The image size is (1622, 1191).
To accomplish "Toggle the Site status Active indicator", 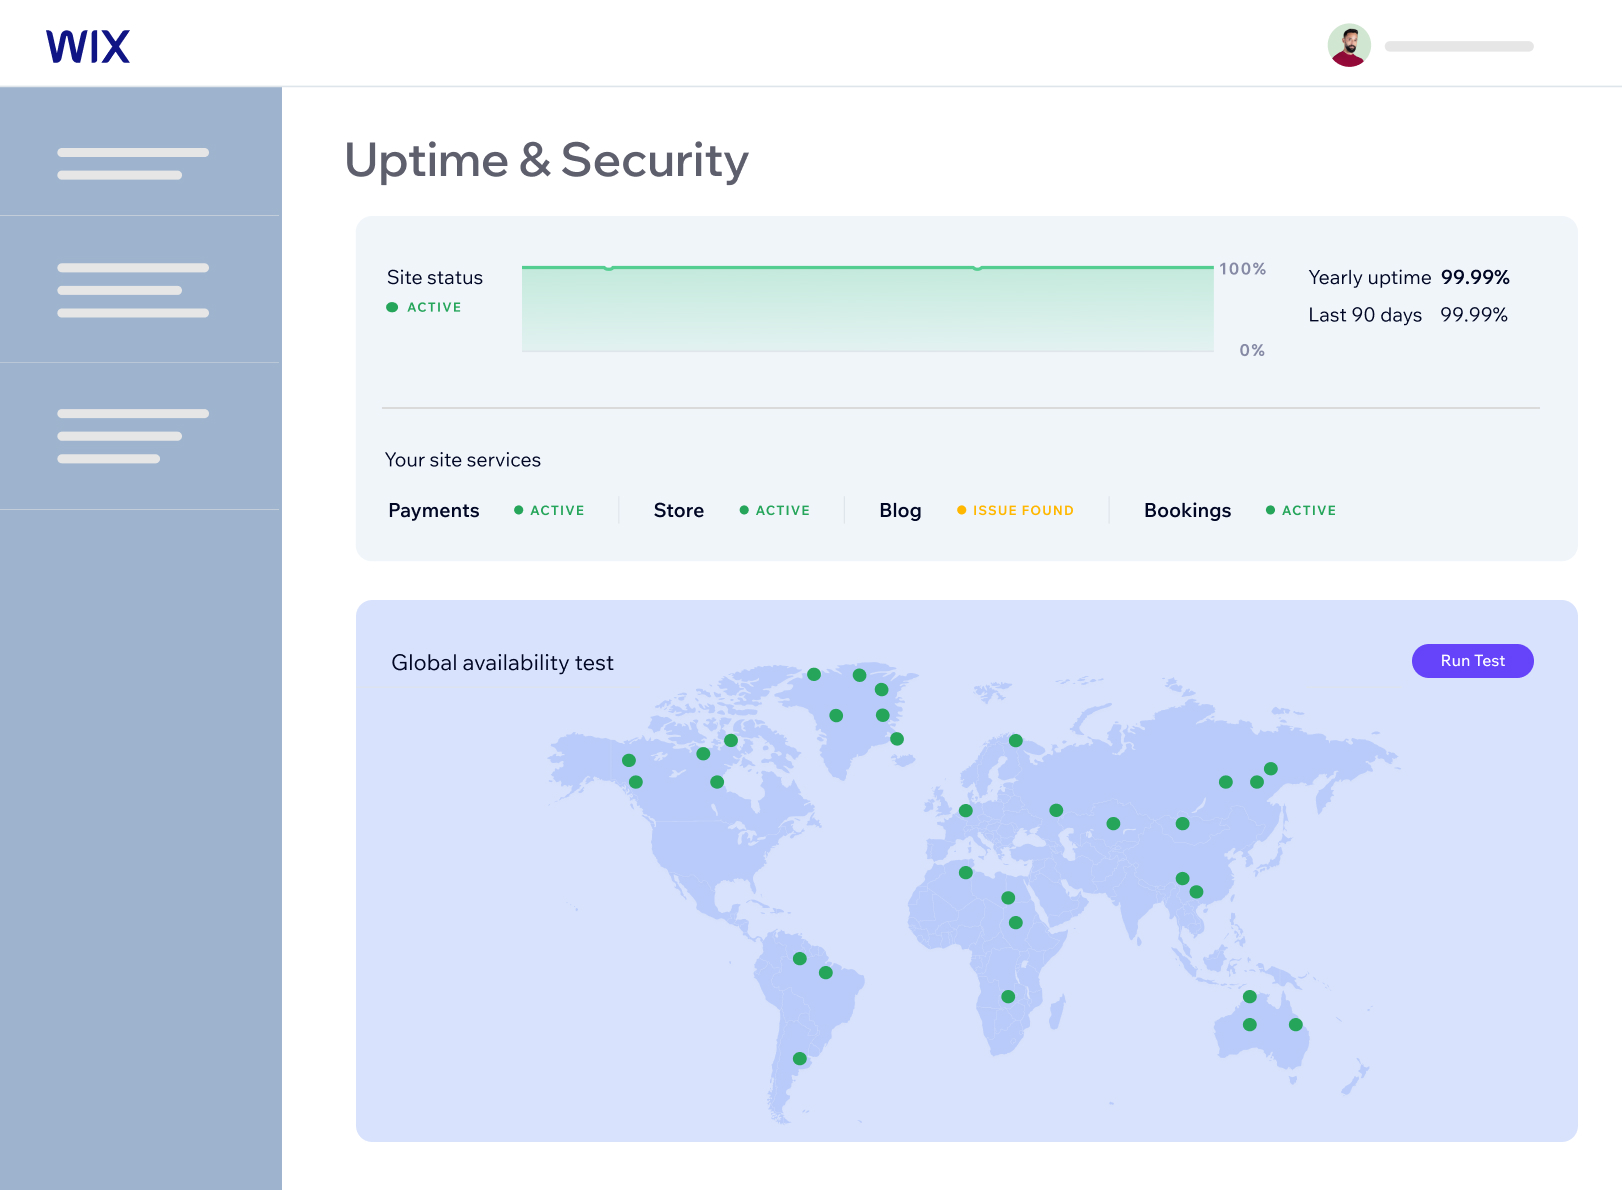I will pos(392,307).
